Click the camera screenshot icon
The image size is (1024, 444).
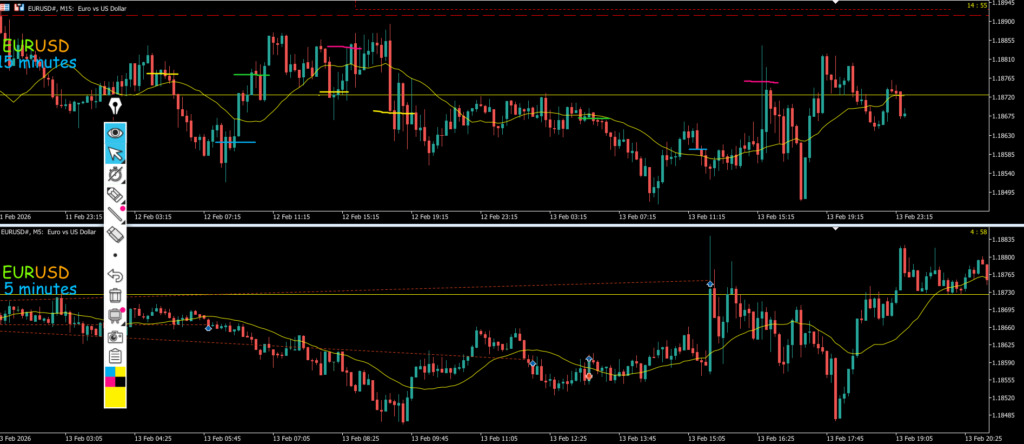point(116,336)
